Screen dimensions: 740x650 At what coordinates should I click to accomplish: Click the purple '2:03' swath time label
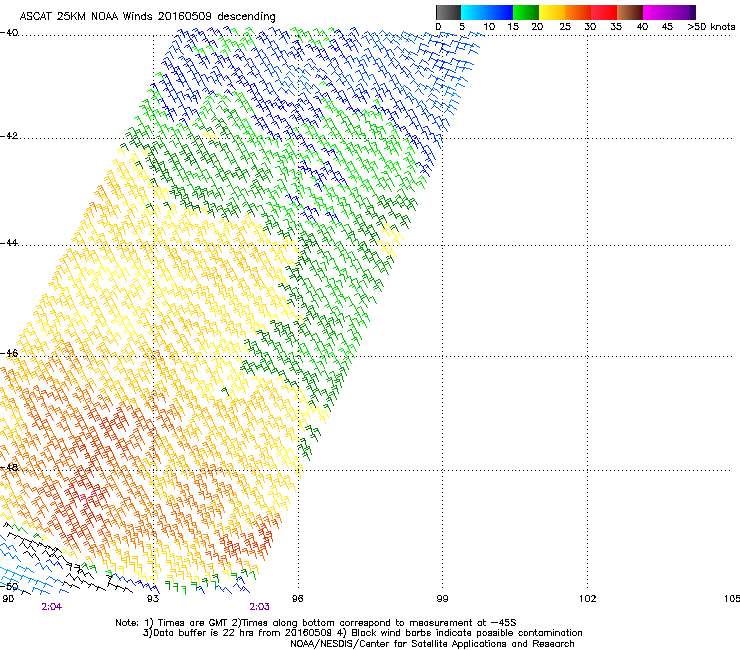260,607
